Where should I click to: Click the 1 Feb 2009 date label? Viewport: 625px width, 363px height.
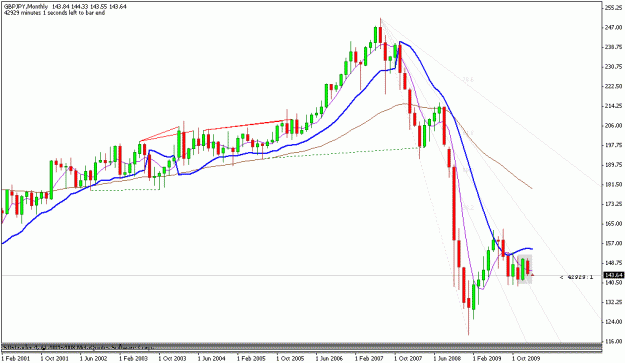click(x=487, y=358)
